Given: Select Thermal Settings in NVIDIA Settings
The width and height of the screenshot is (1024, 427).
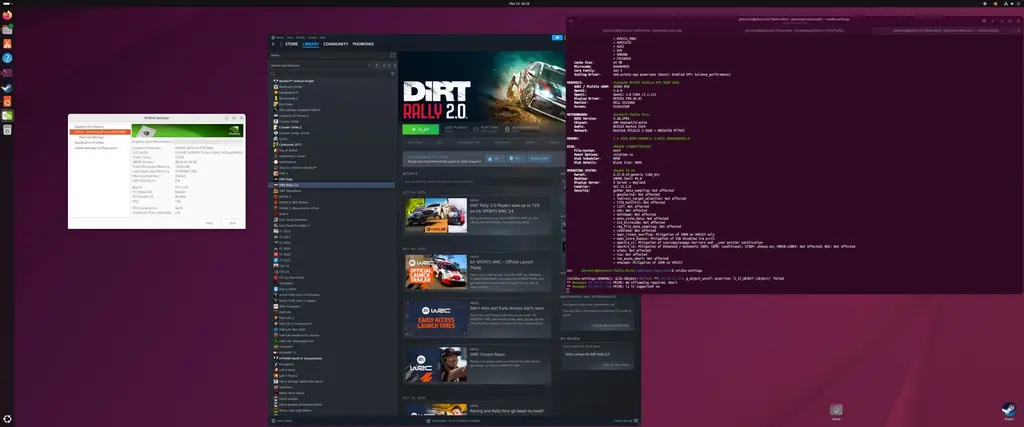Looking at the screenshot, I should click(91, 137).
